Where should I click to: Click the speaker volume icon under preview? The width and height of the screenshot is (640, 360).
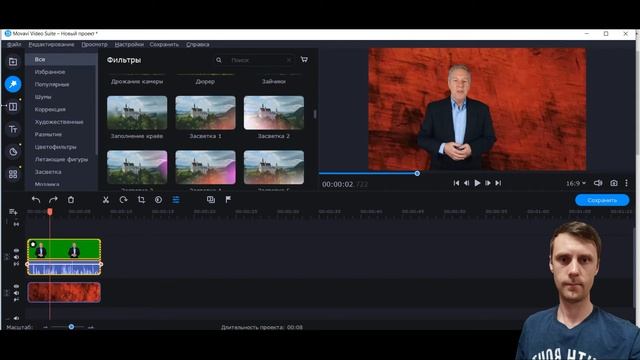tap(598, 183)
